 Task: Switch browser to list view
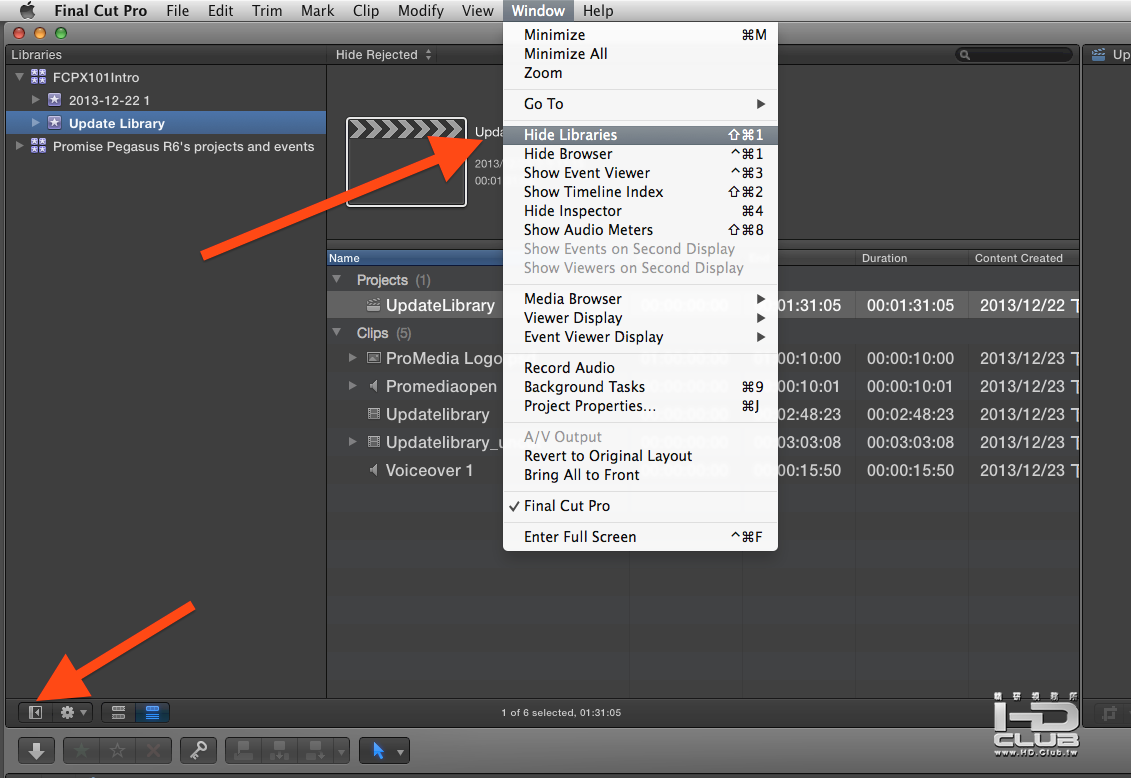[x=152, y=712]
